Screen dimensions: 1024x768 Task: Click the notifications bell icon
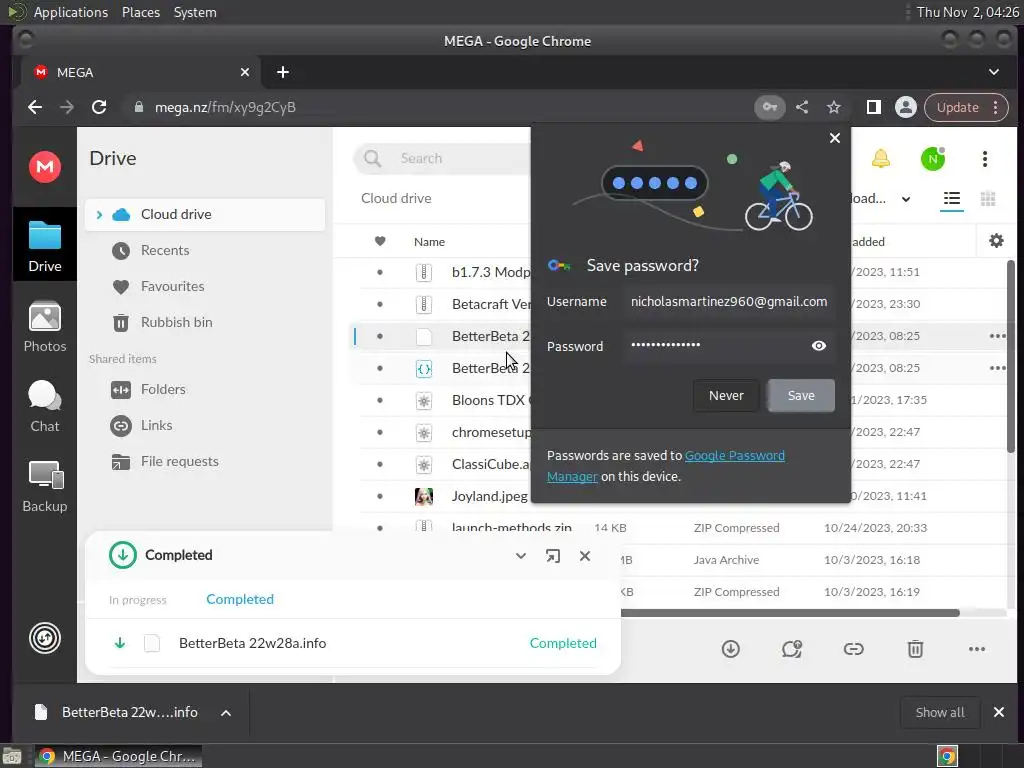[x=880, y=158]
